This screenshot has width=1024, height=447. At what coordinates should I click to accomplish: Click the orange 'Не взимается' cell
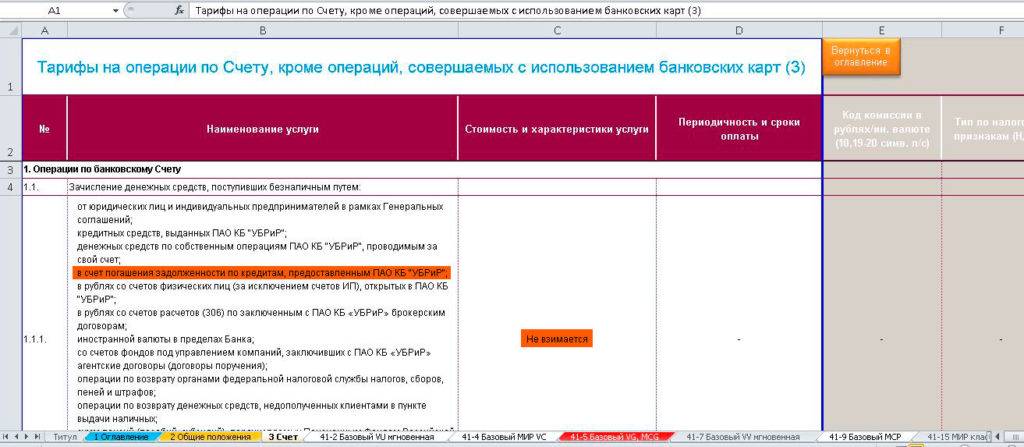557,340
